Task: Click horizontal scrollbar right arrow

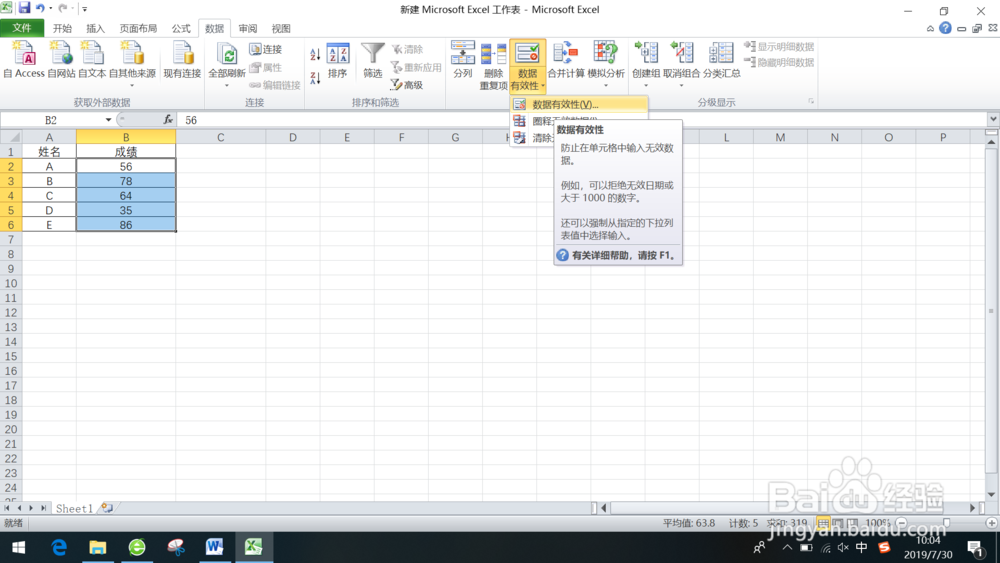Action: pos(973,508)
